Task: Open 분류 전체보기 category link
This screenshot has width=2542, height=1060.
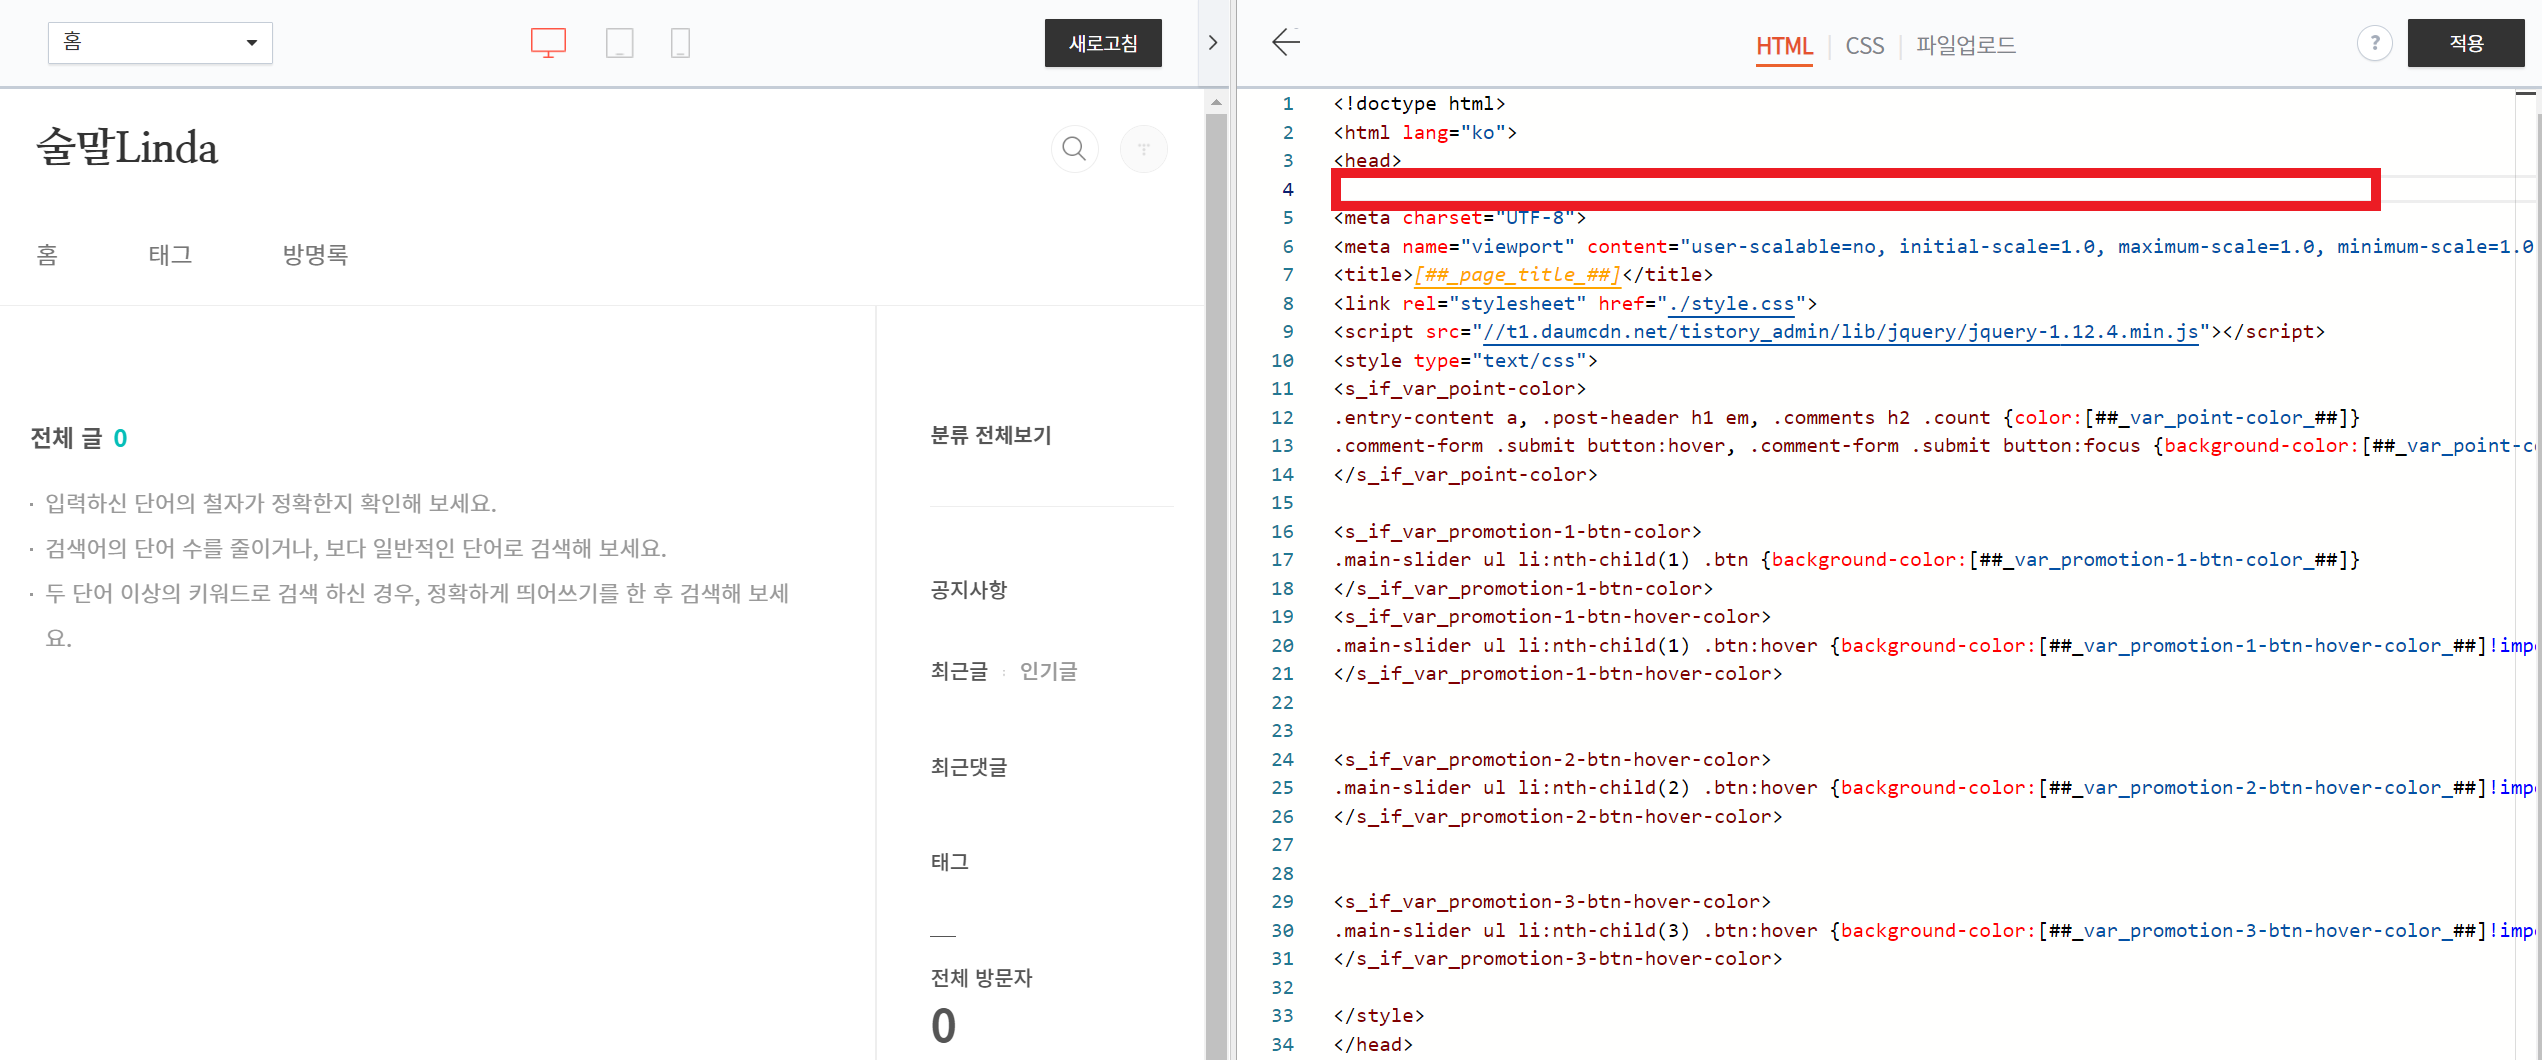Action: coord(990,435)
